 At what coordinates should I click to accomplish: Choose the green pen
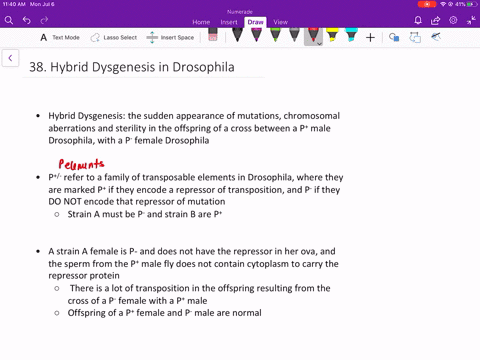pyautogui.click(x=275, y=35)
